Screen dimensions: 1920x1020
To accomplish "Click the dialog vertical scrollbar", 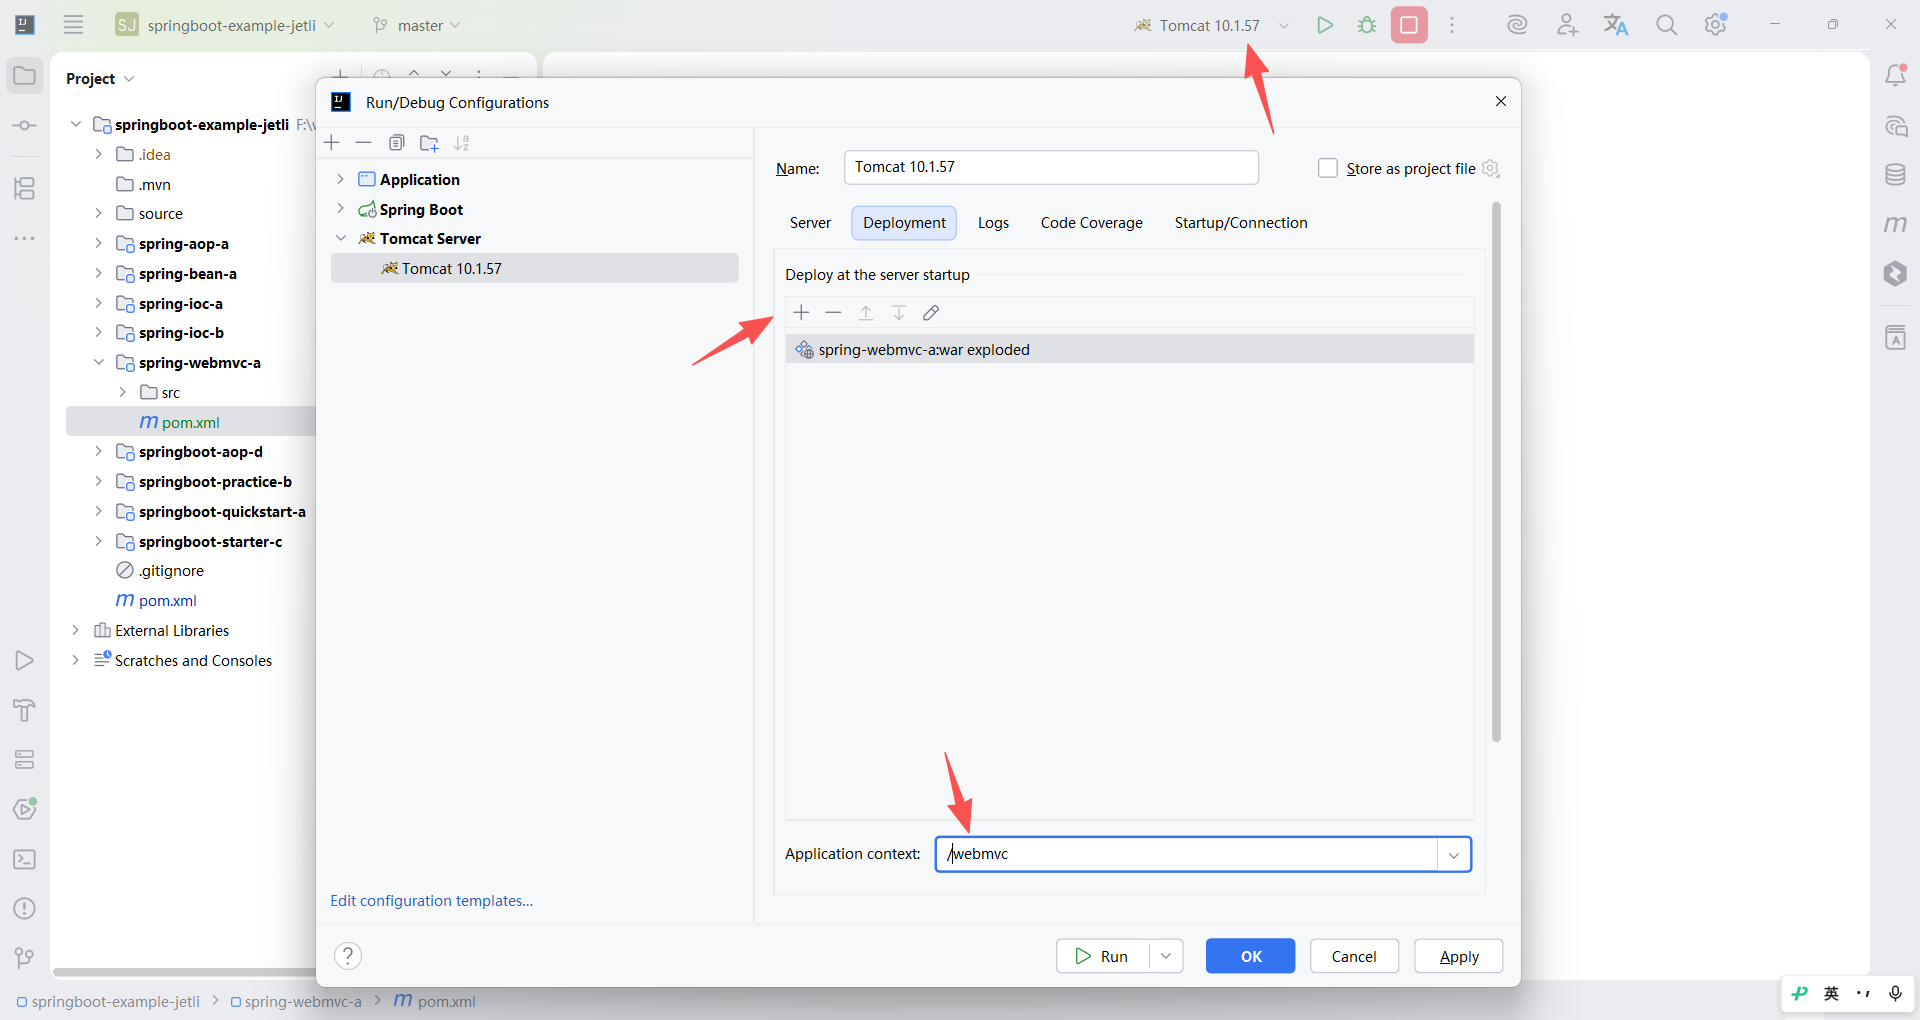I will 1496,471.
